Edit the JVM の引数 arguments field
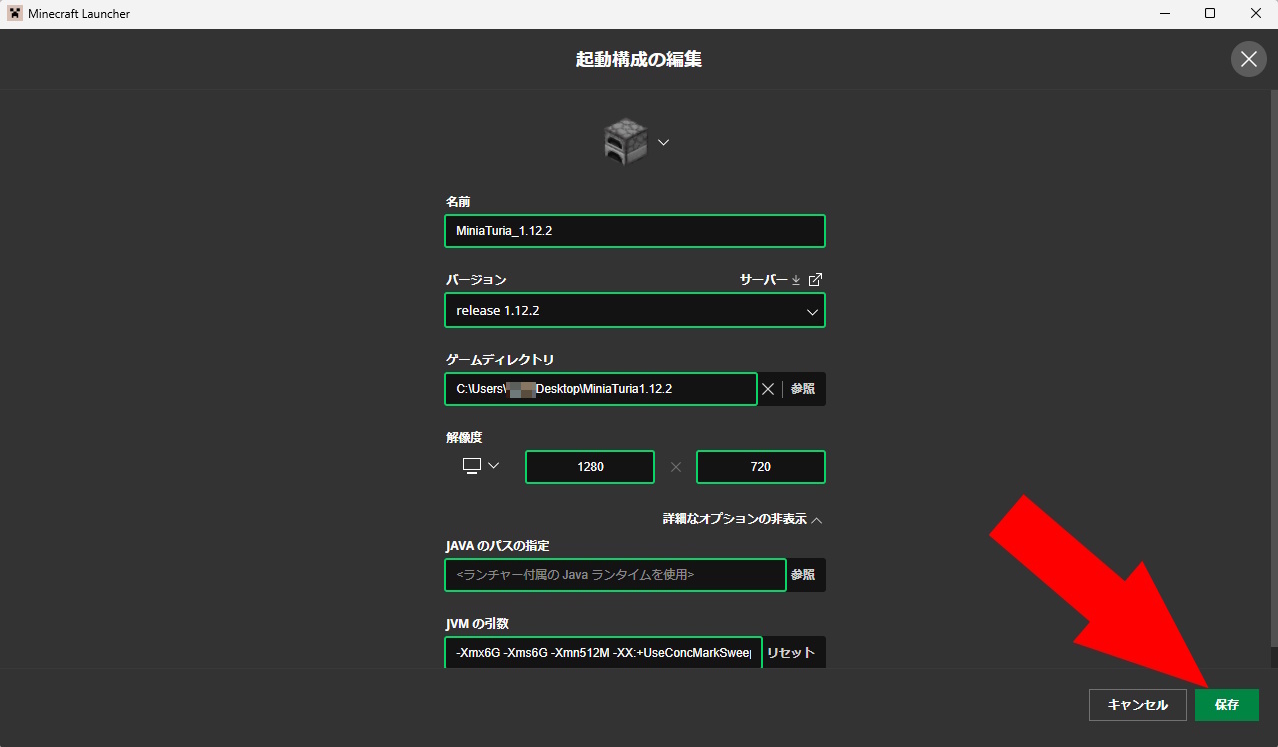Viewport: 1278px width, 747px height. (x=604, y=653)
